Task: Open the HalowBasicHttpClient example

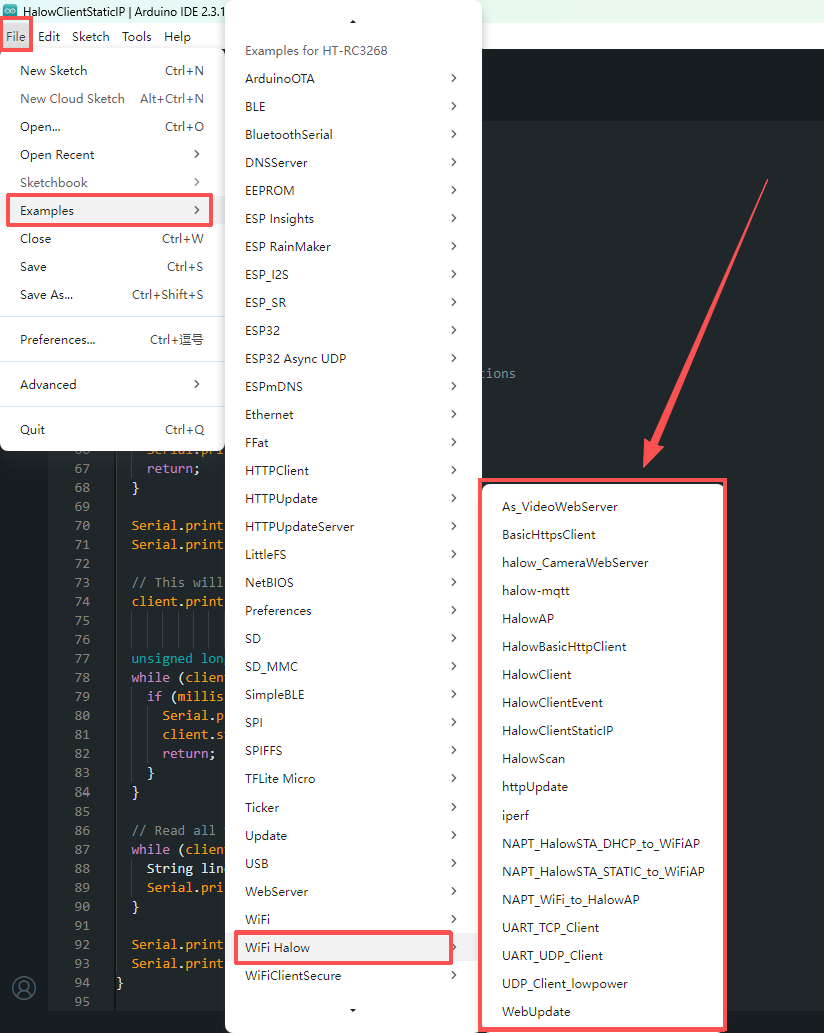Action: coord(603,647)
